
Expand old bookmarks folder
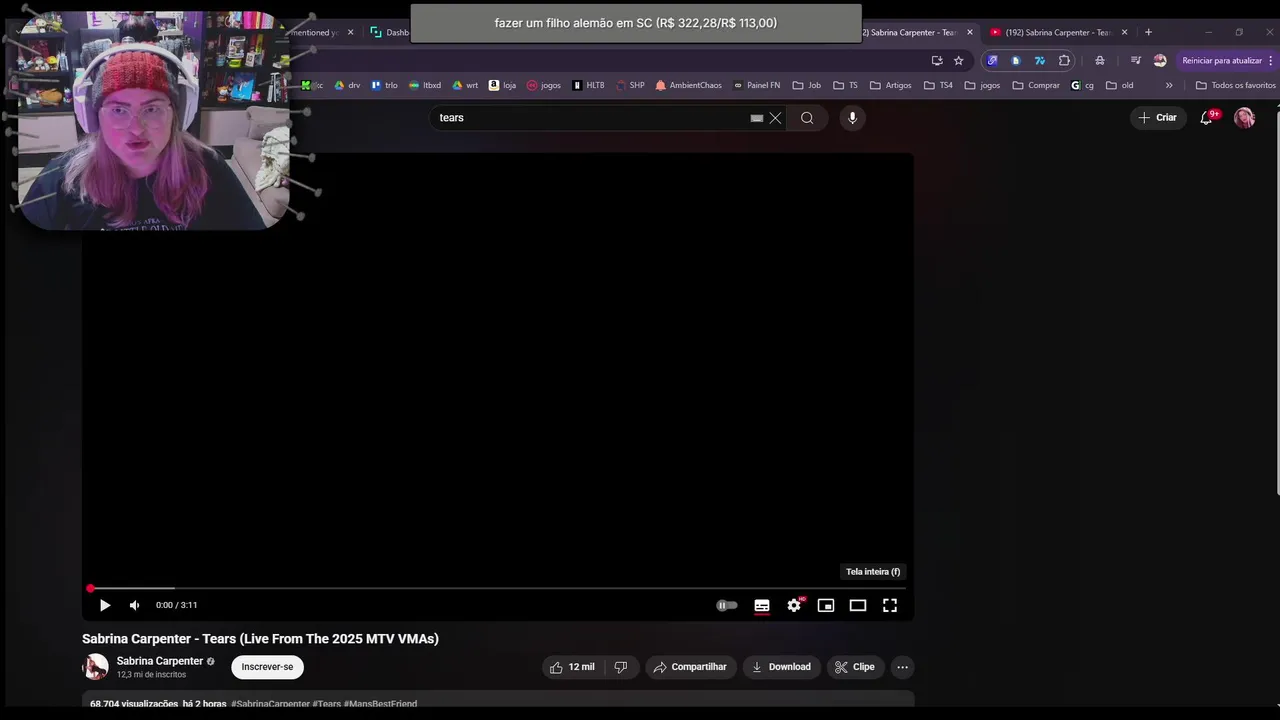click(x=1119, y=85)
